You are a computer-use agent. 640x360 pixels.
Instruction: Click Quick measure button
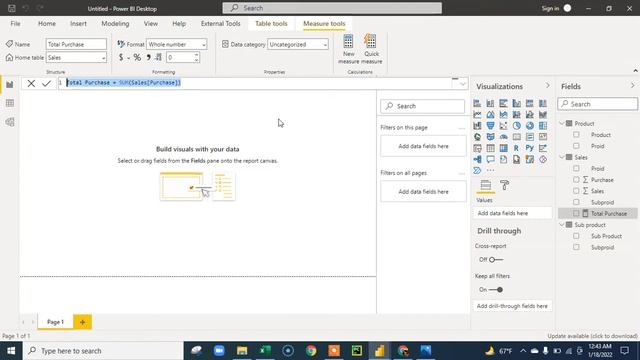pos(371,49)
